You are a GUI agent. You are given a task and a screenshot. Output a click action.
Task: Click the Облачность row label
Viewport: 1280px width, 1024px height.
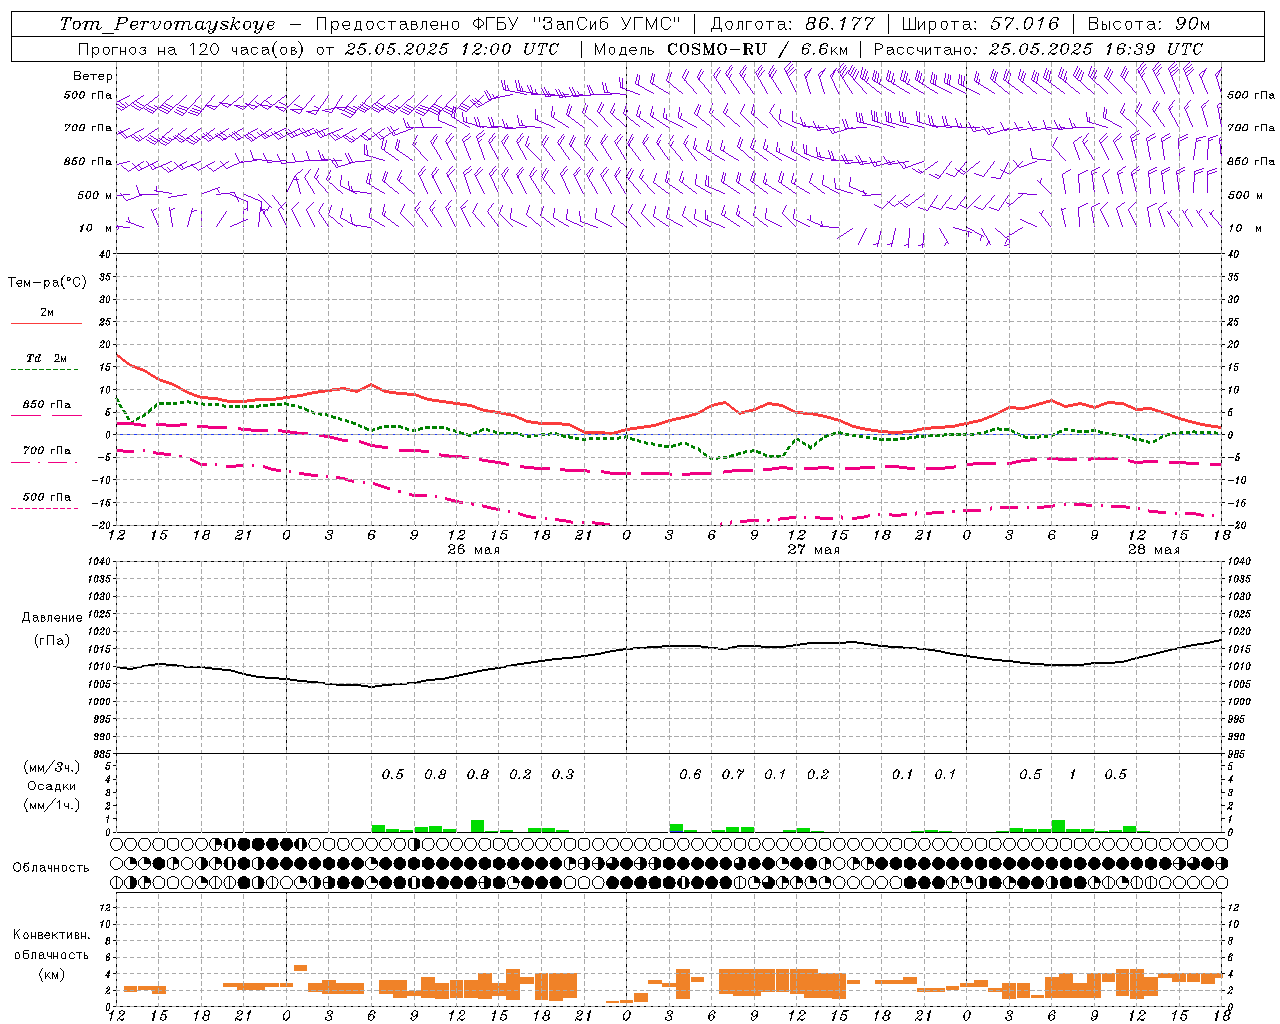(x=51, y=868)
